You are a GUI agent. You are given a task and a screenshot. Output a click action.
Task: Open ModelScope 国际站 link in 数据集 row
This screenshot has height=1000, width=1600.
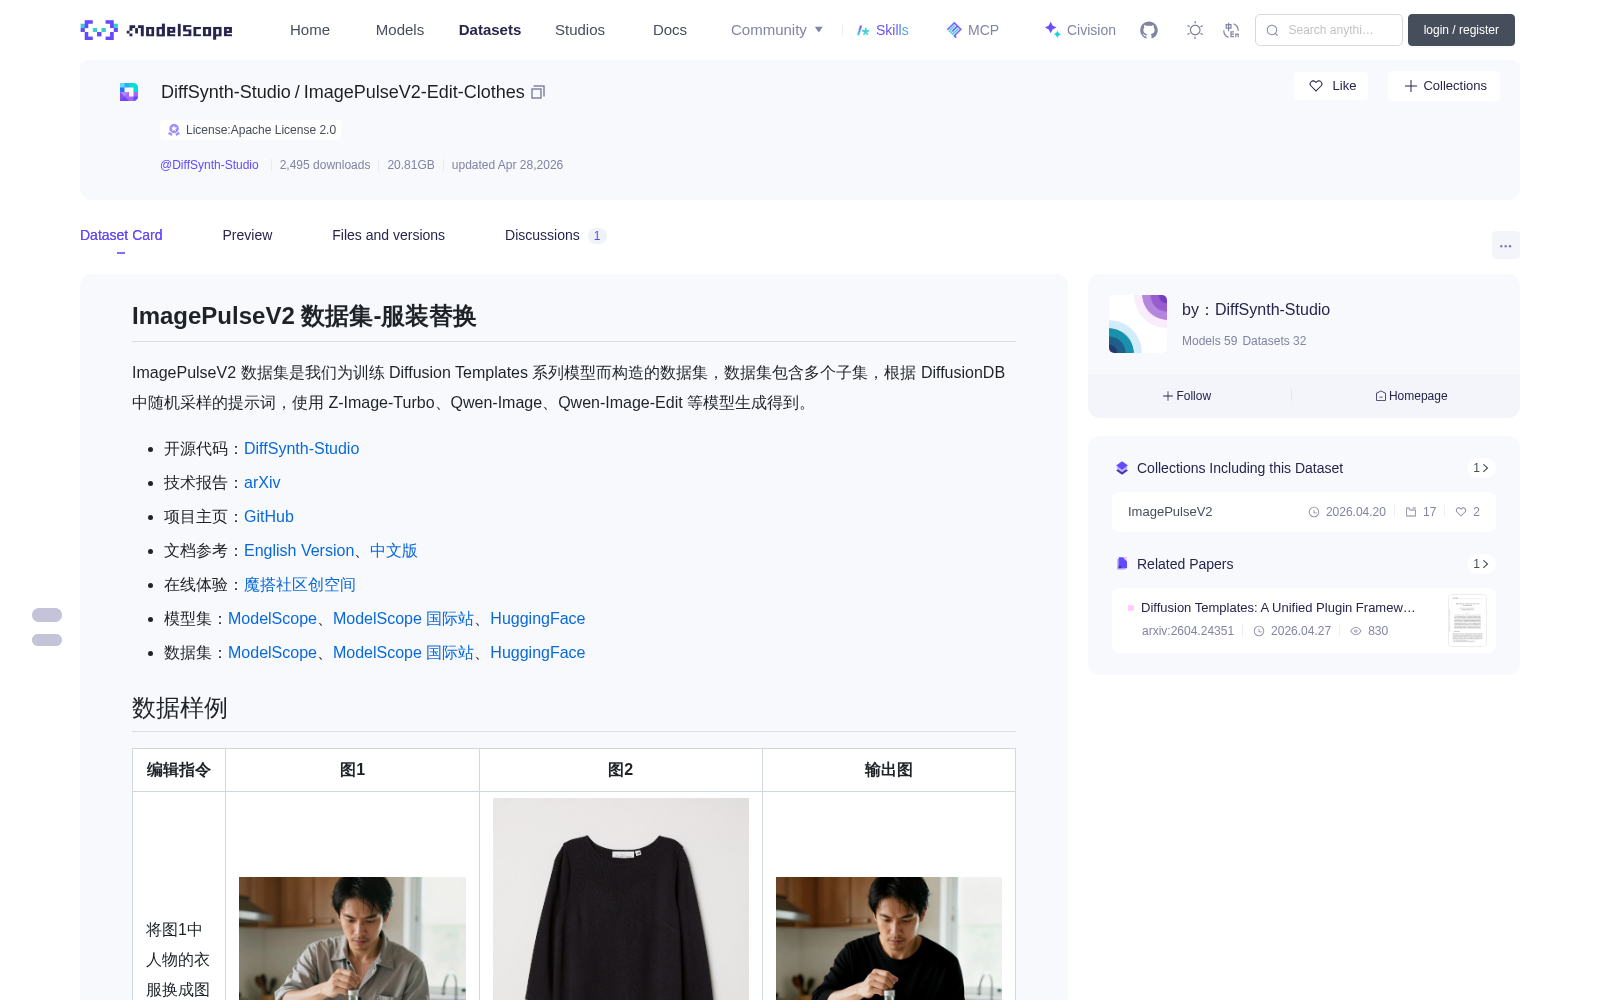click(x=403, y=653)
